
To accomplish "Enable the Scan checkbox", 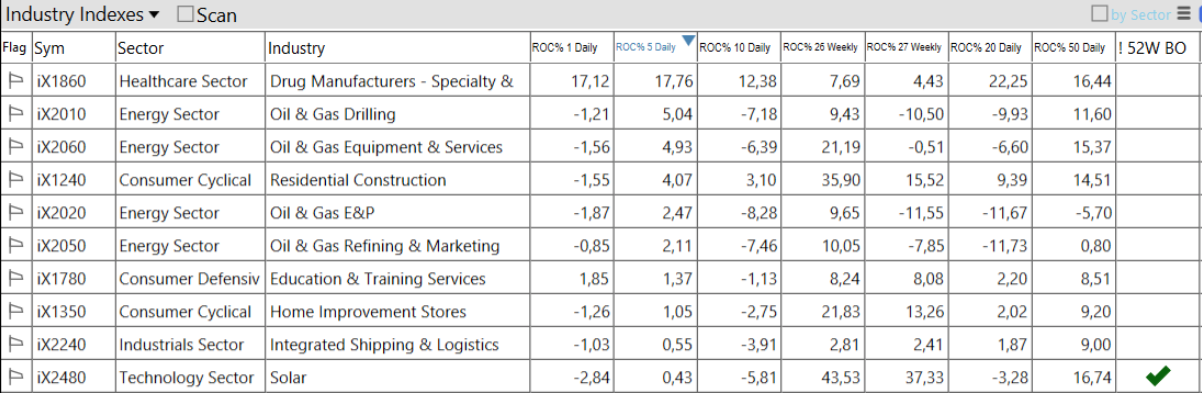I will click(x=185, y=15).
